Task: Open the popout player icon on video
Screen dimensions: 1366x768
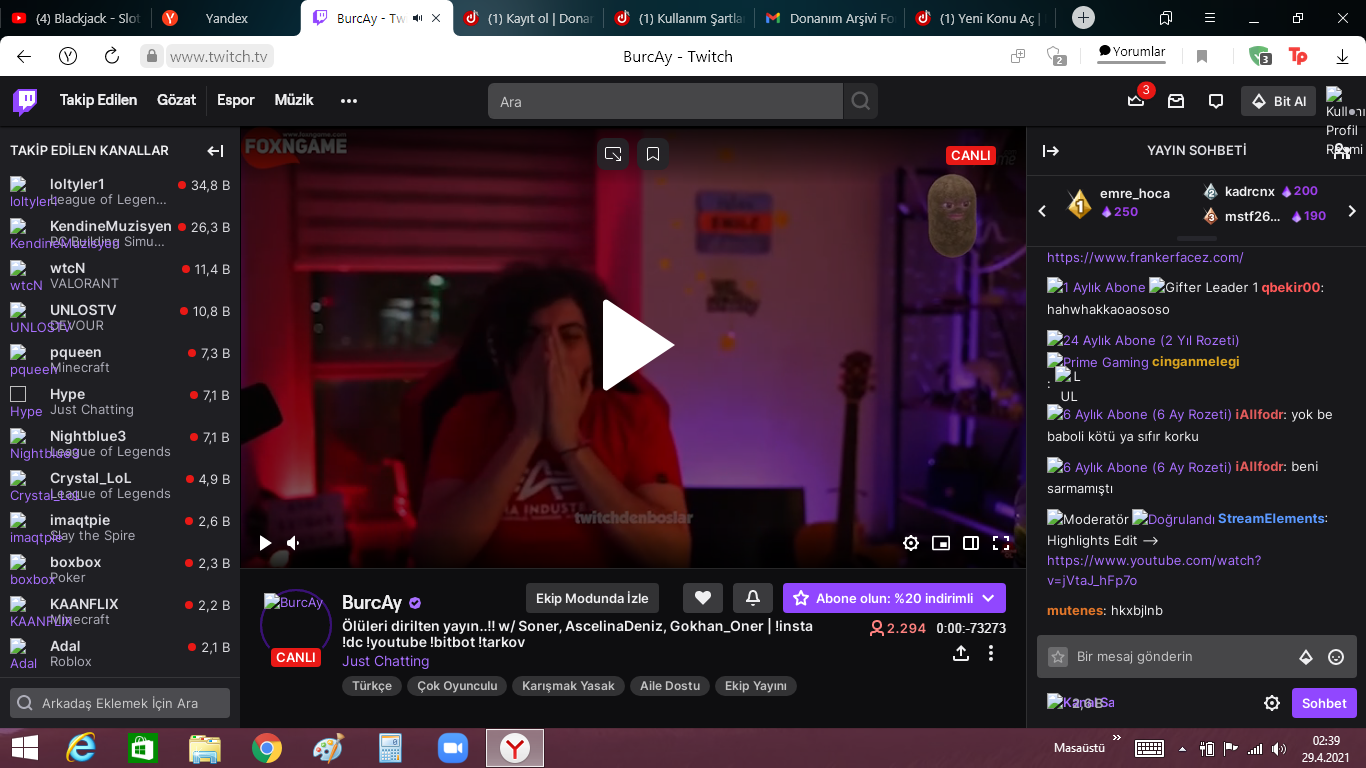Action: [x=614, y=154]
